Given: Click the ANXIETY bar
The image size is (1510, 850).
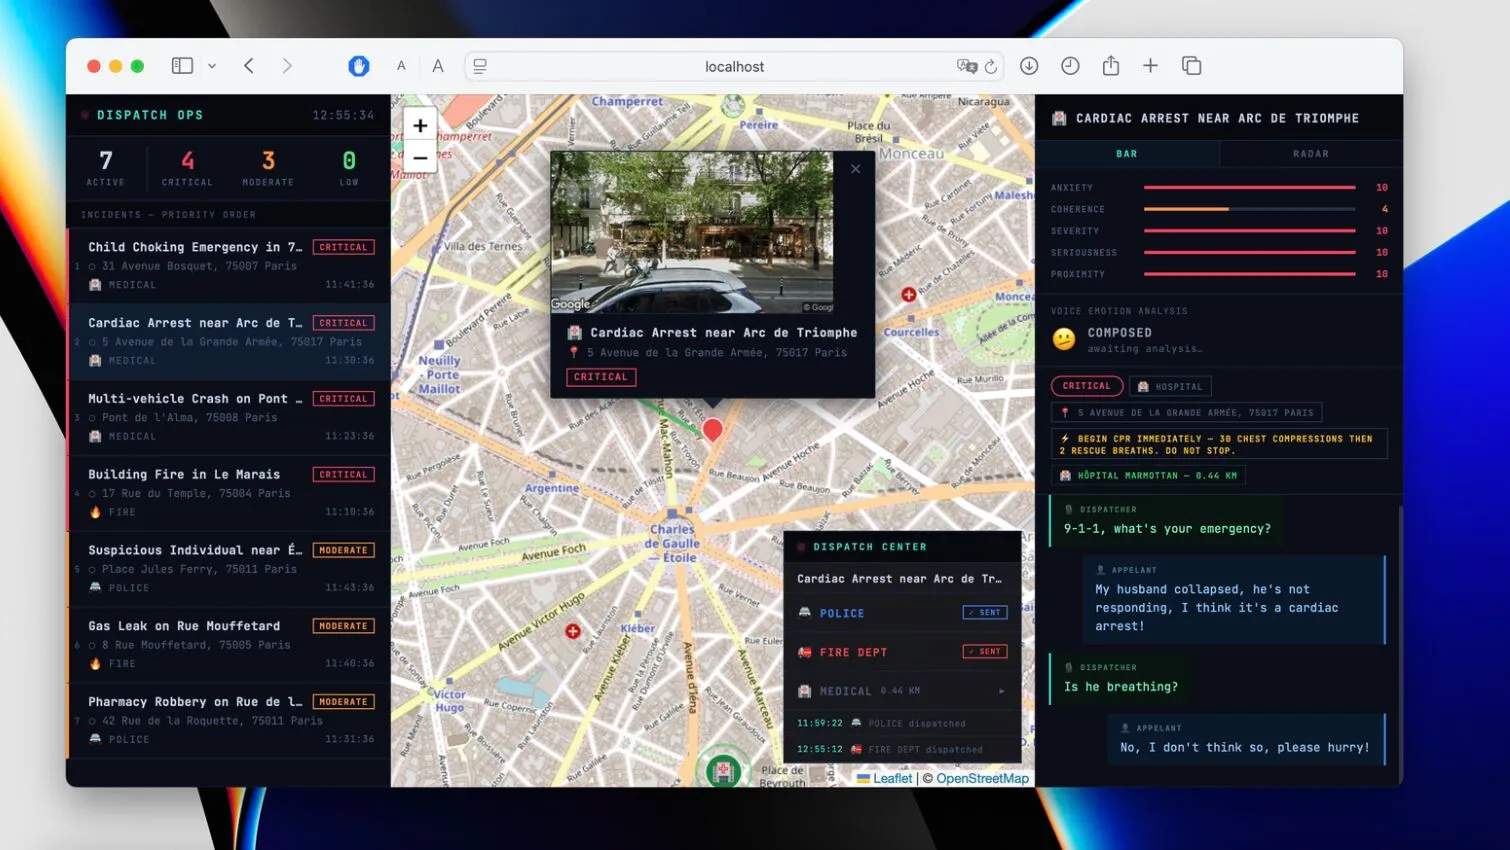Looking at the screenshot, I should [x=1250, y=187].
